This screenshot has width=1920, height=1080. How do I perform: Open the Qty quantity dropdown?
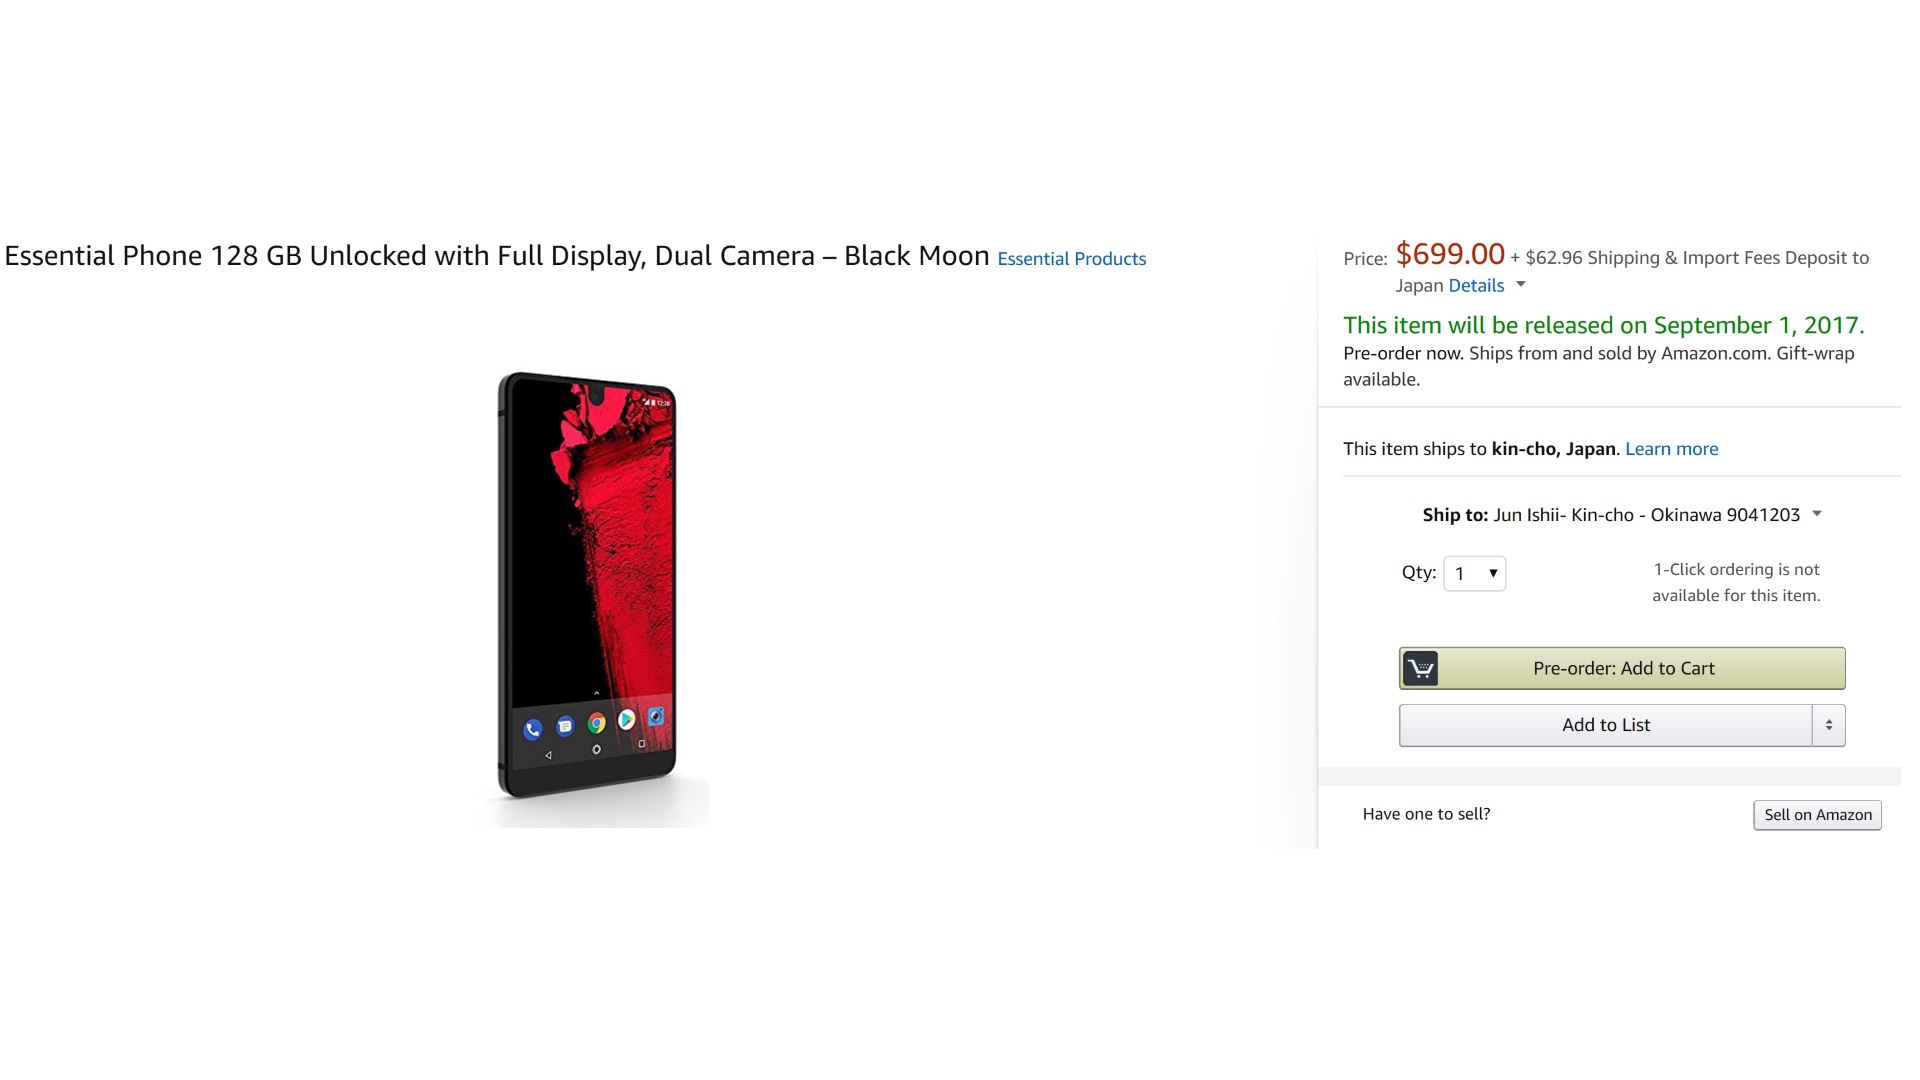pyautogui.click(x=1474, y=573)
